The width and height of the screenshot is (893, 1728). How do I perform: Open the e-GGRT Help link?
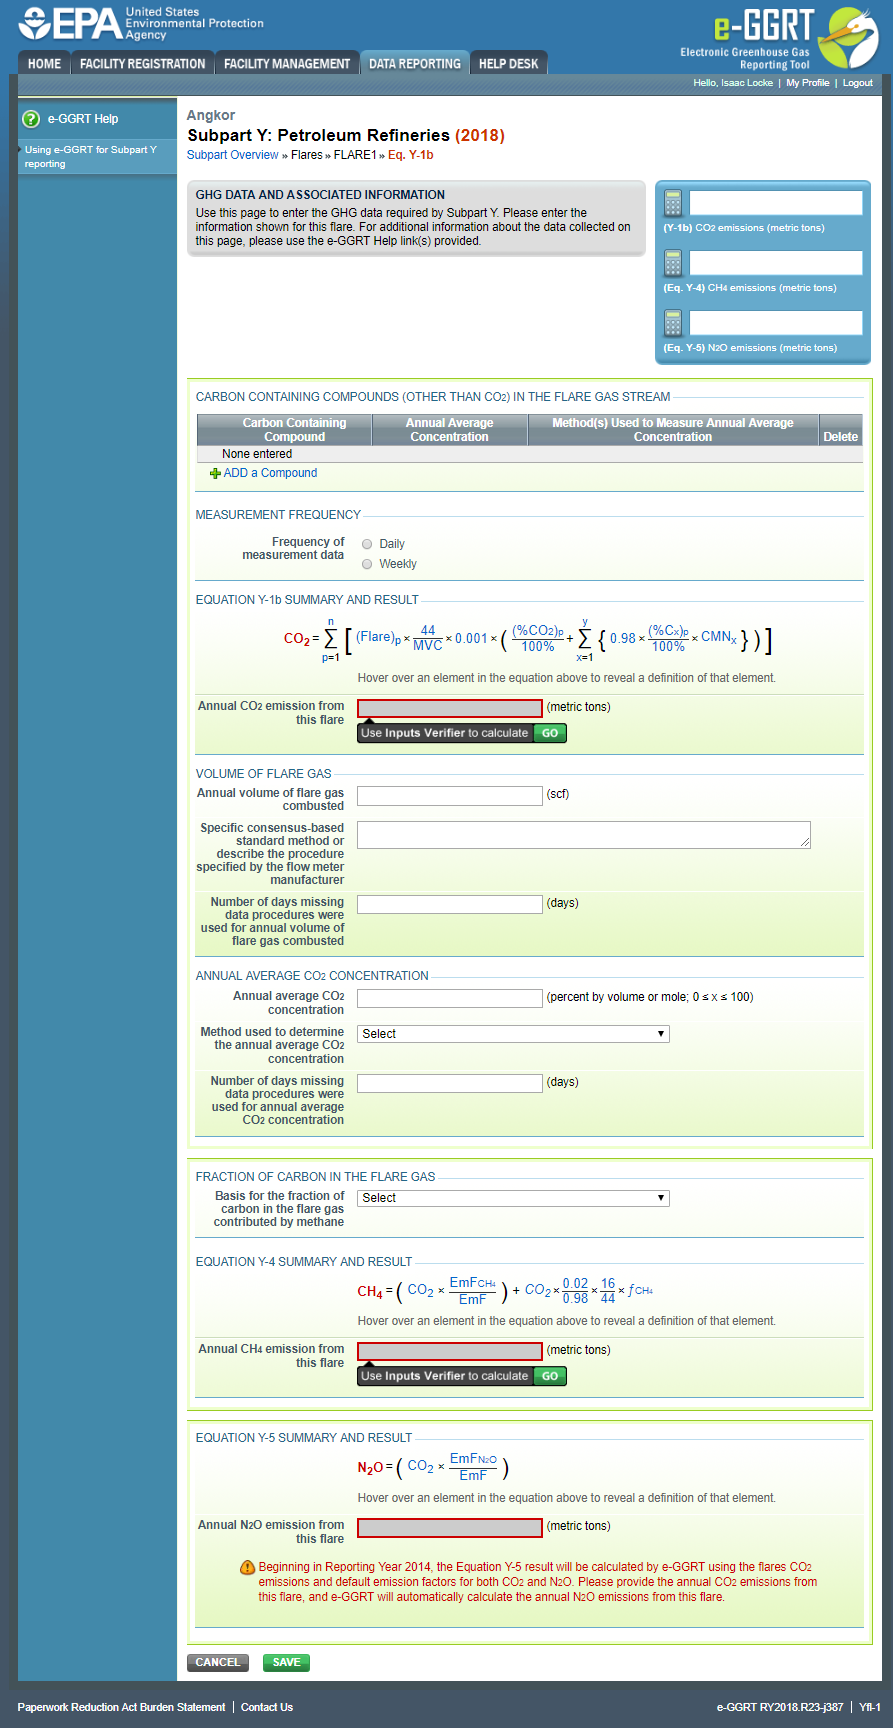[x=83, y=119]
